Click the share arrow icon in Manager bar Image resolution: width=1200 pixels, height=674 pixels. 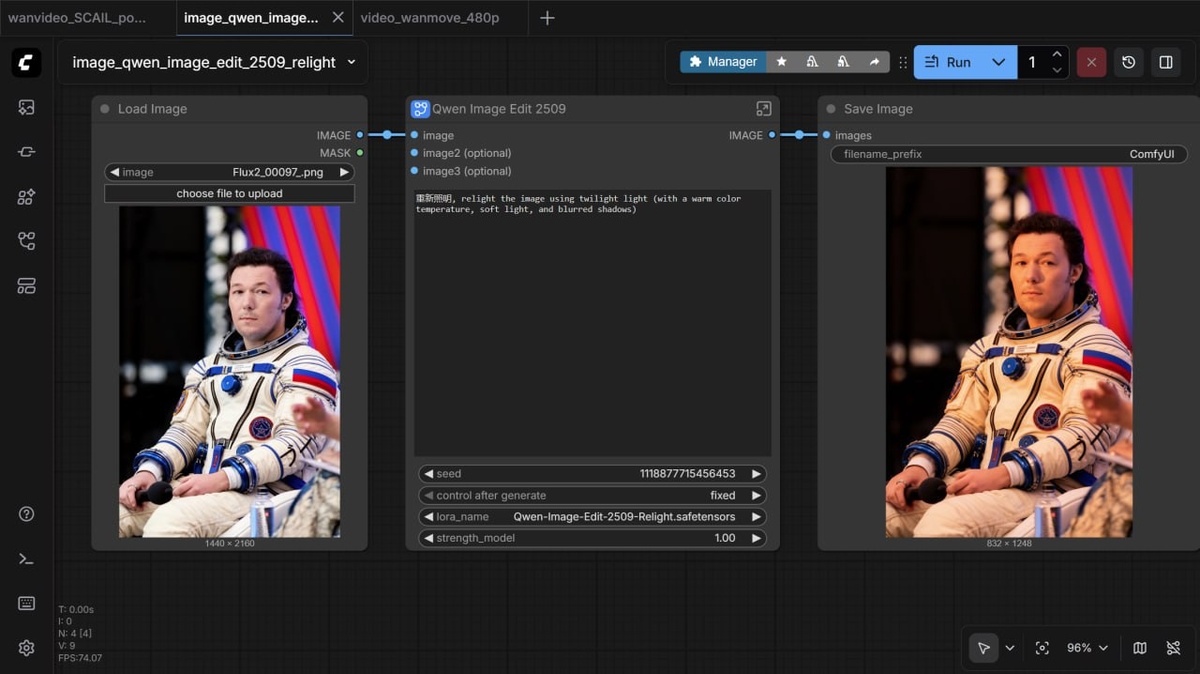(874, 62)
